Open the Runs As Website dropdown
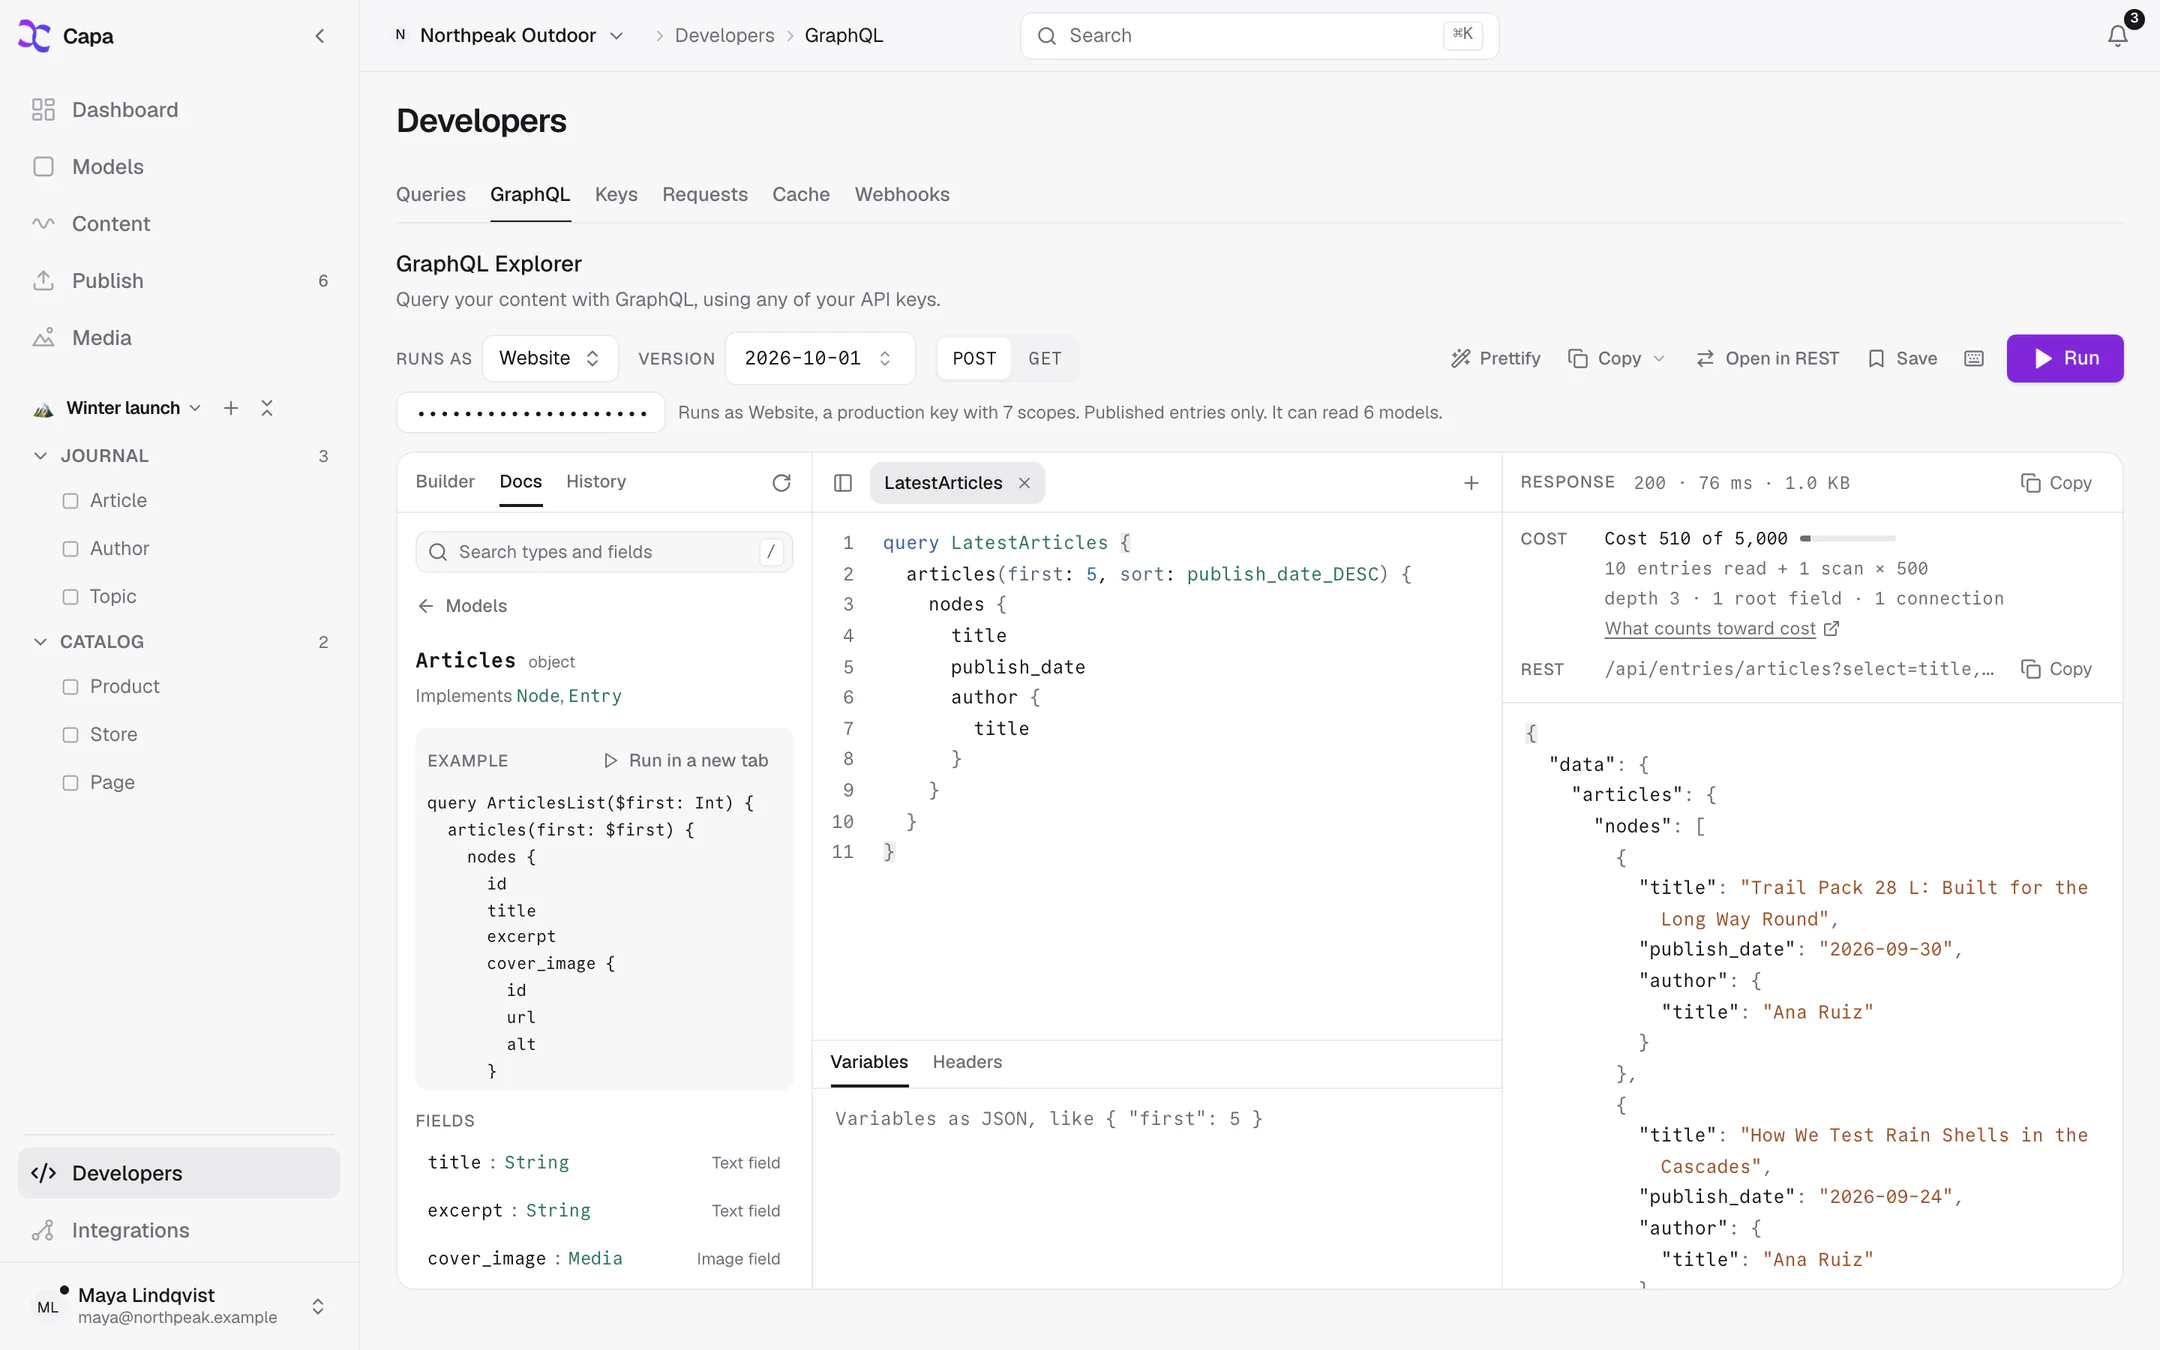The height and width of the screenshot is (1350, 2160). click(549, 358)
